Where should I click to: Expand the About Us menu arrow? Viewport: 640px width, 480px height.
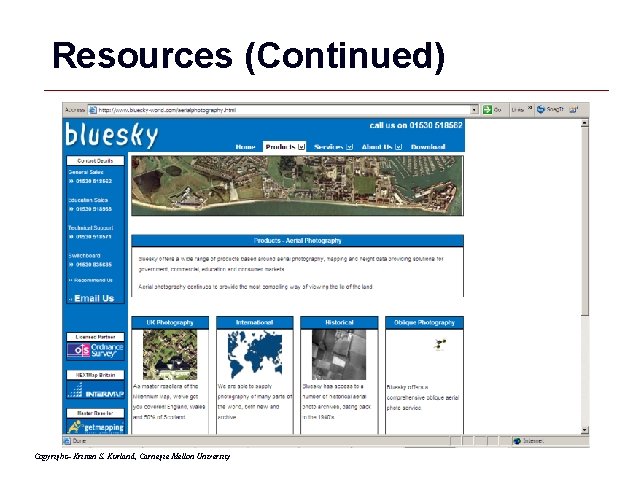click(399, 147)
